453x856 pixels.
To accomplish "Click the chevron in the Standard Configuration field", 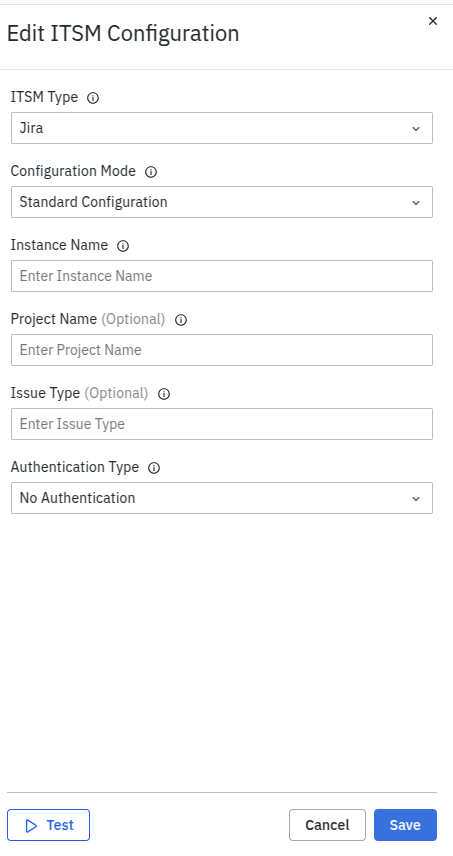I will click(416, 203).
